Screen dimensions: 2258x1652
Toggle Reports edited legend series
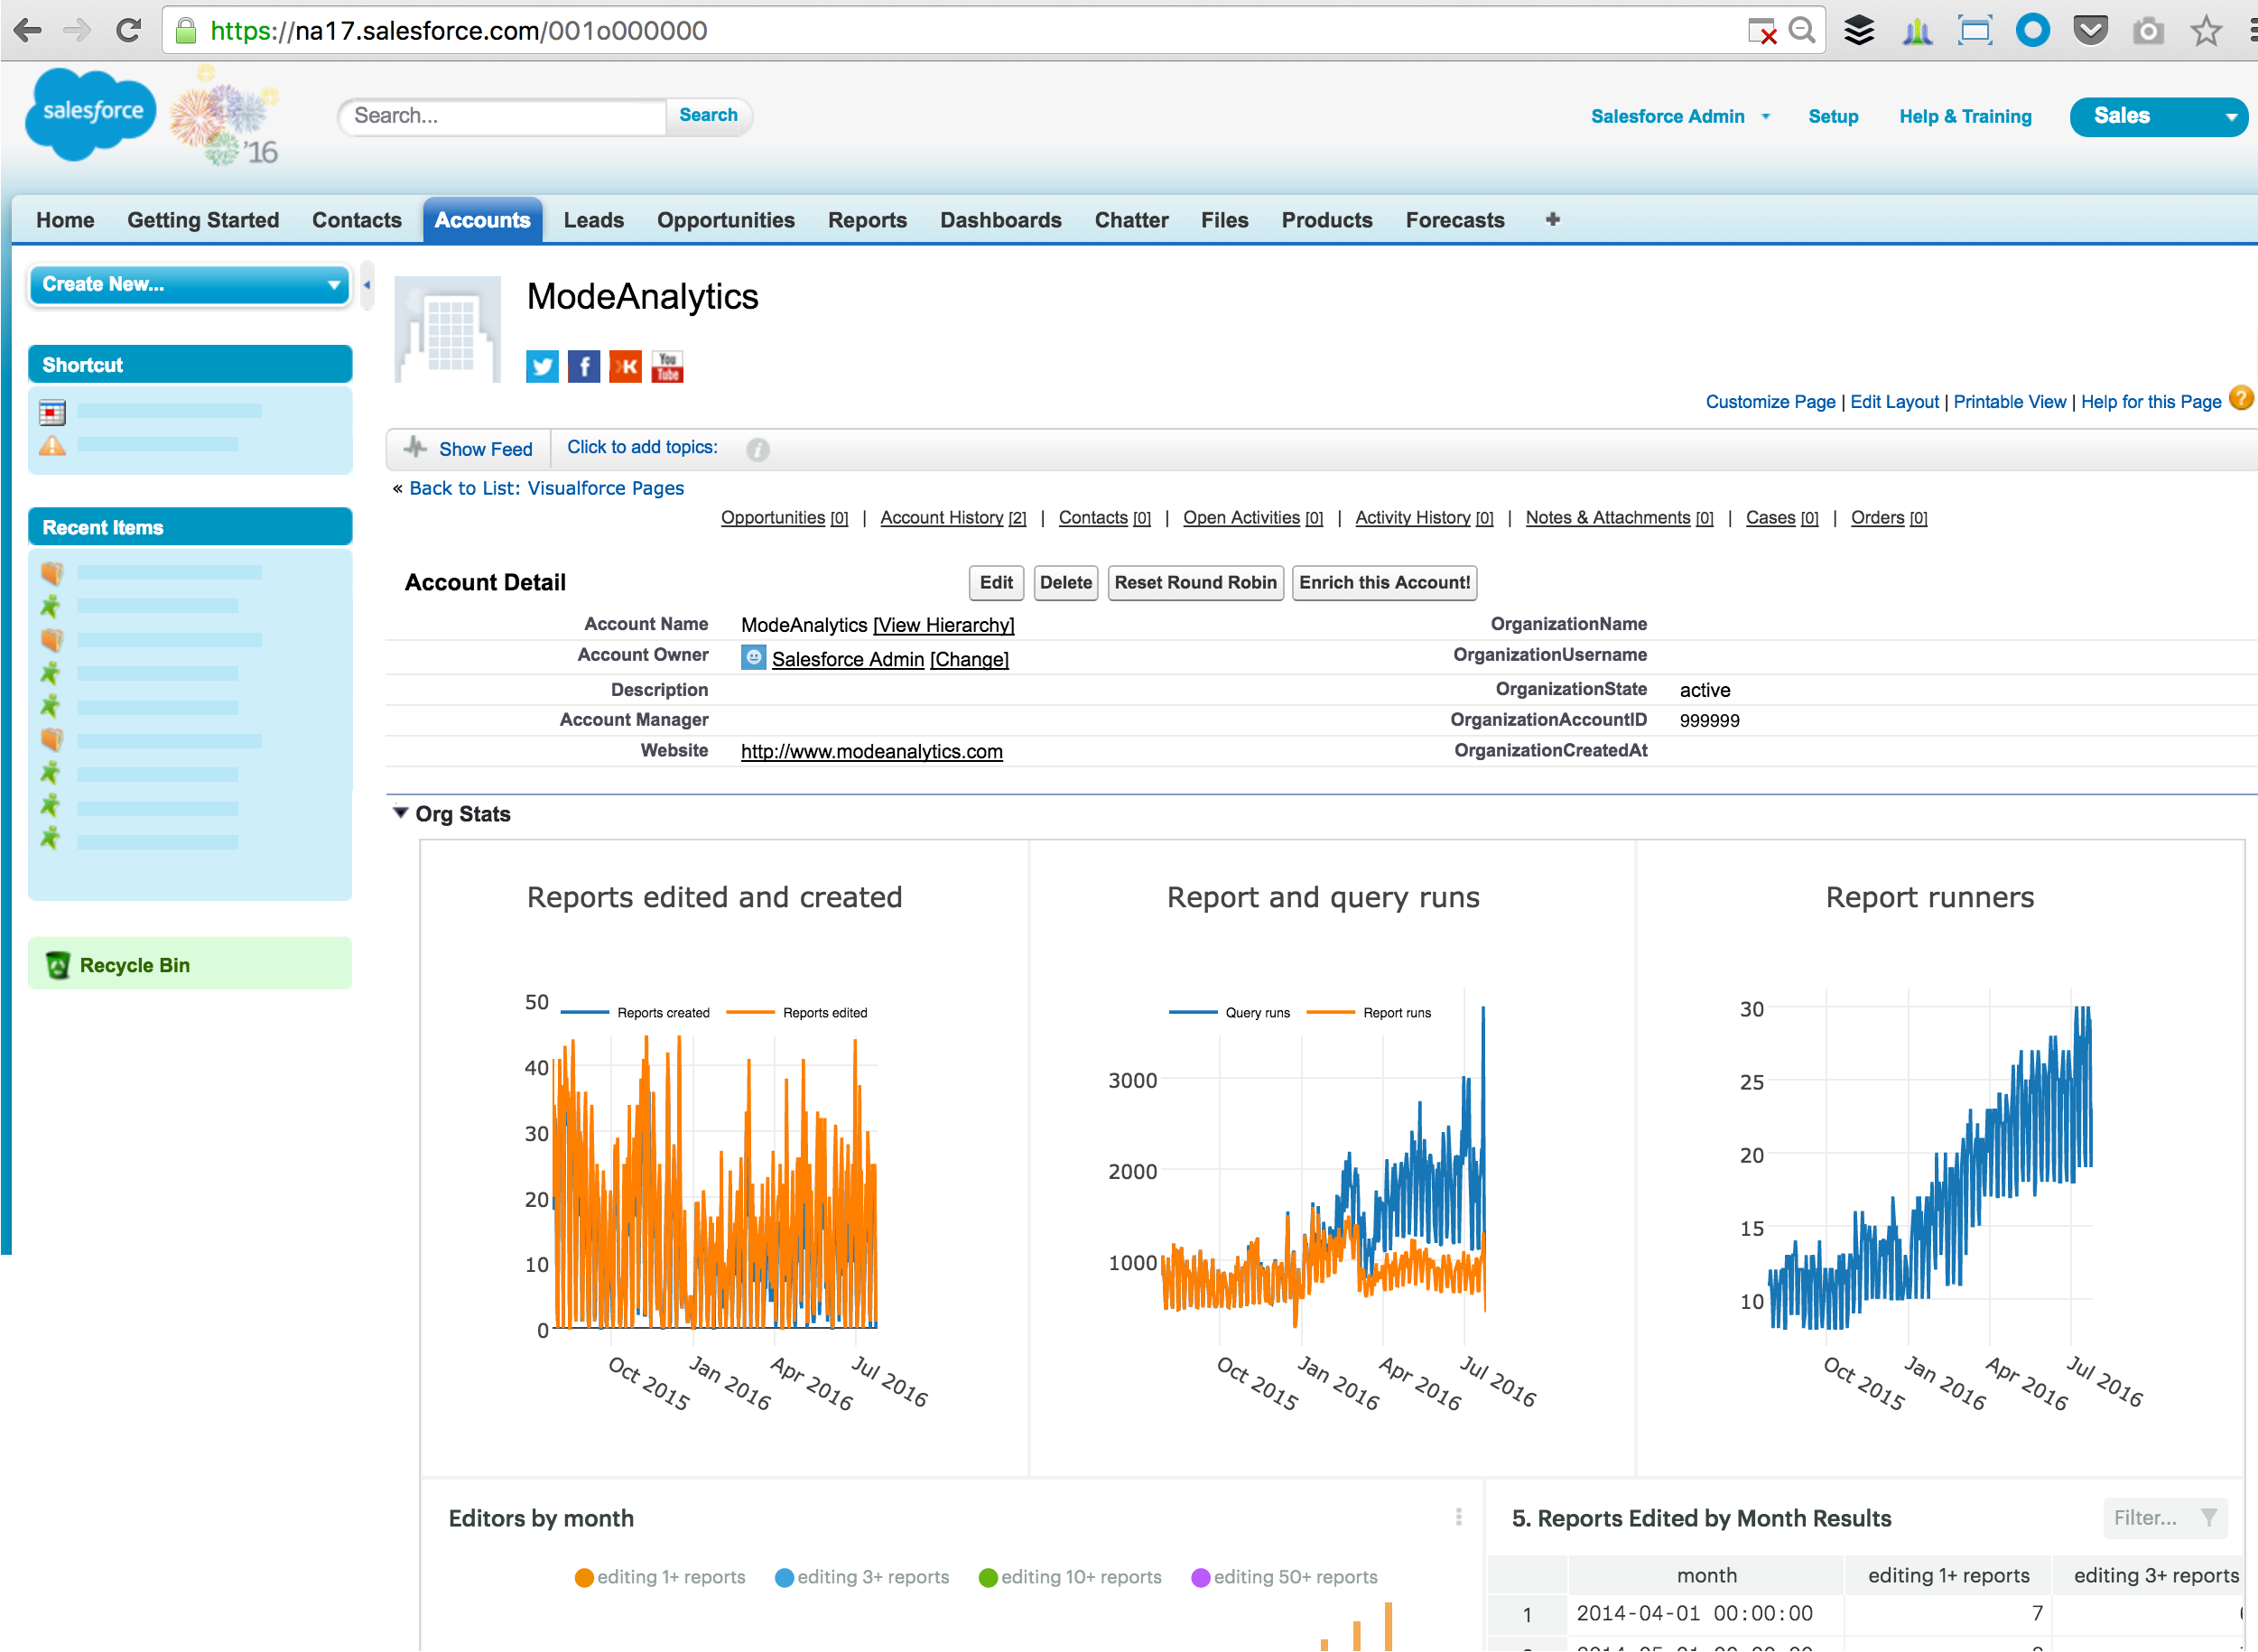[x=797, y=1013]
